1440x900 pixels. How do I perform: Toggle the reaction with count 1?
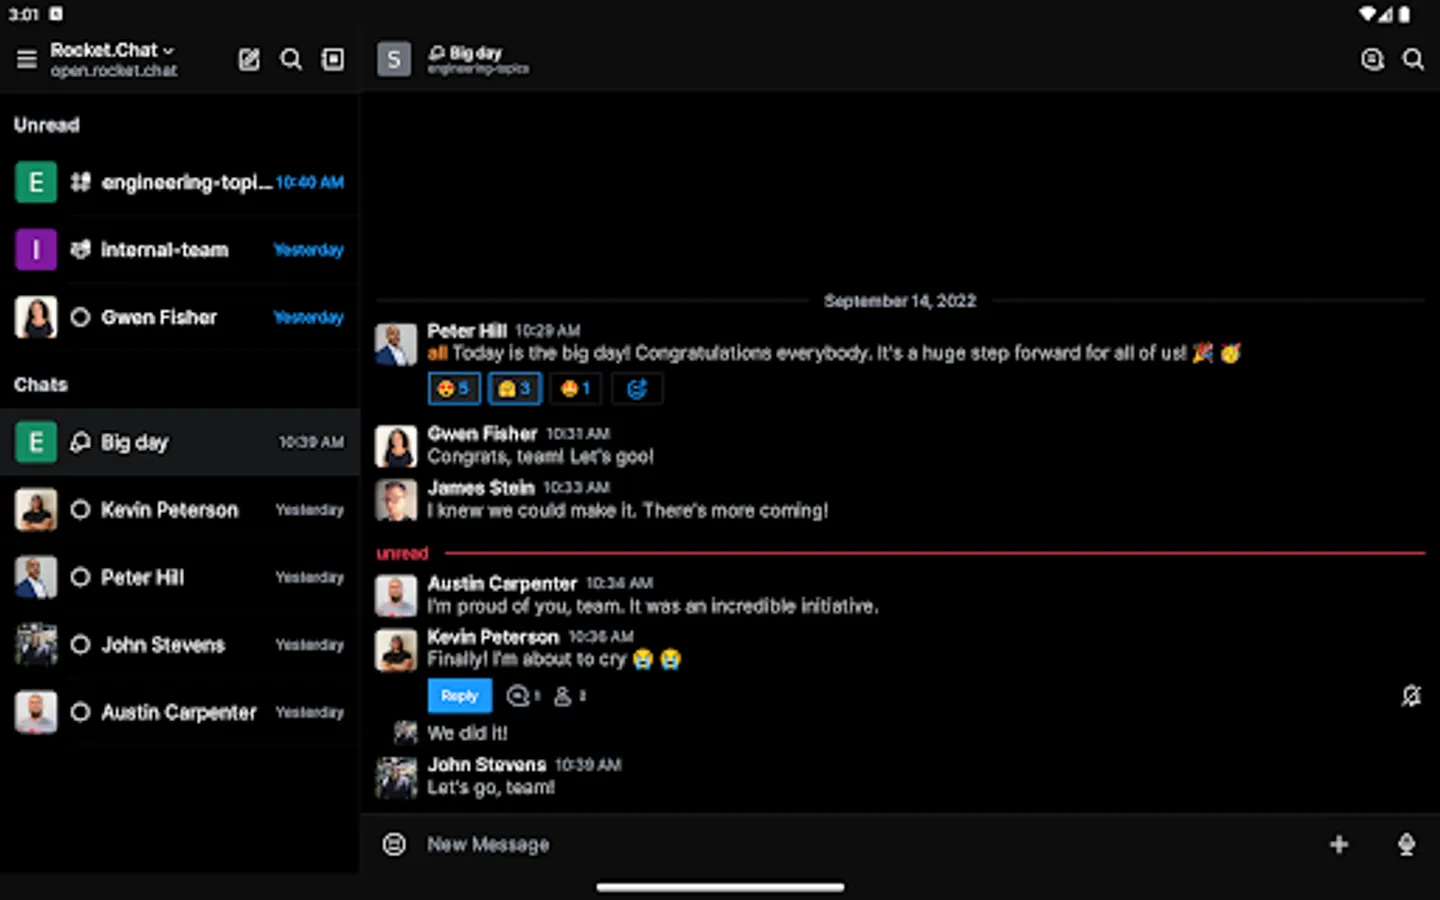click(576, 388)
